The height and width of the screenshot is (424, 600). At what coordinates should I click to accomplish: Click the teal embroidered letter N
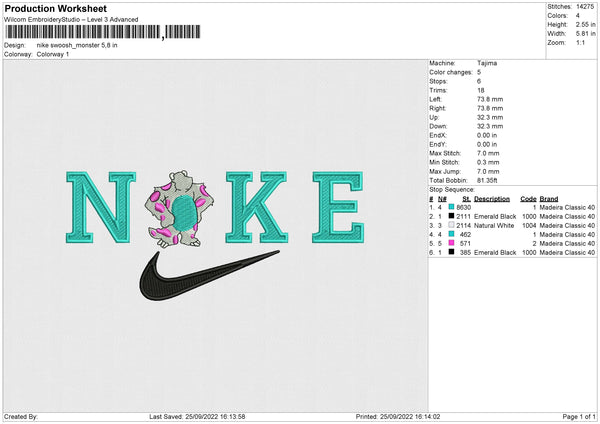click(101, 207)
